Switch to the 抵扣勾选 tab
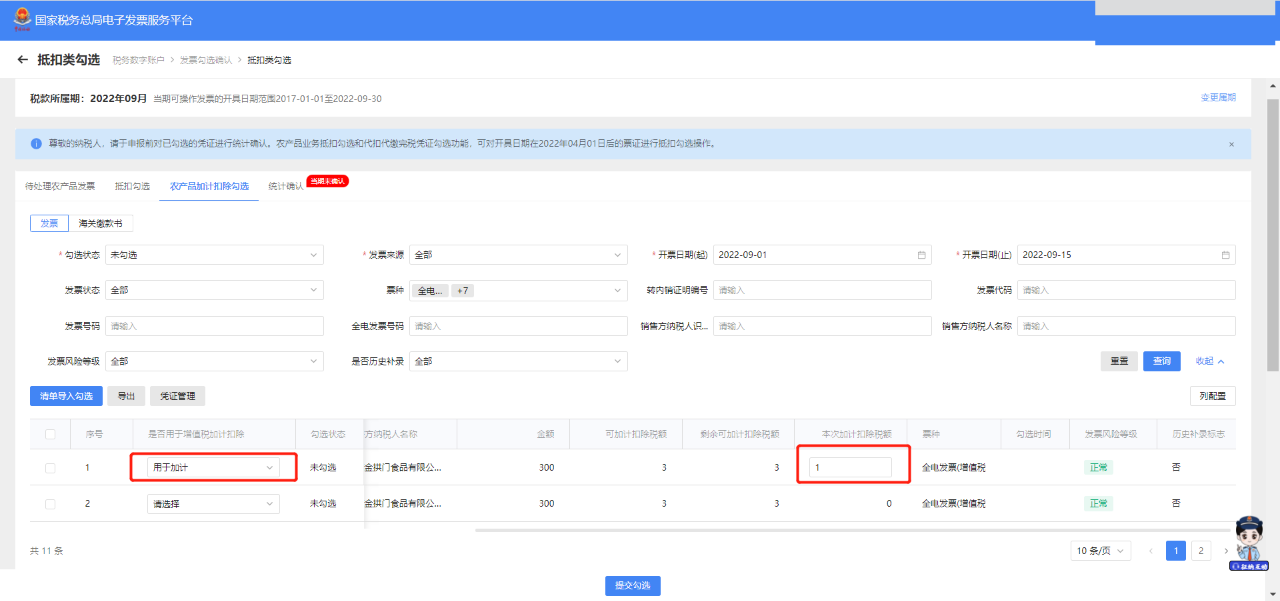 pos(132,186)
